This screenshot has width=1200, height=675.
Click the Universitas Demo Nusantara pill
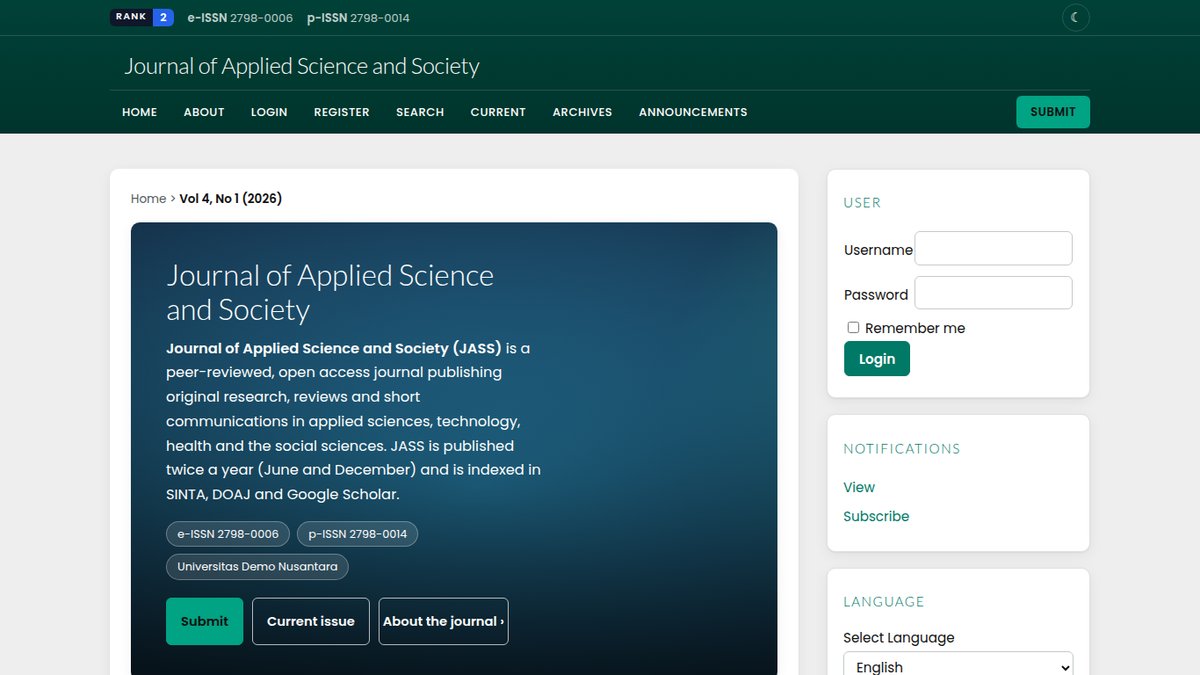point(257,566)
